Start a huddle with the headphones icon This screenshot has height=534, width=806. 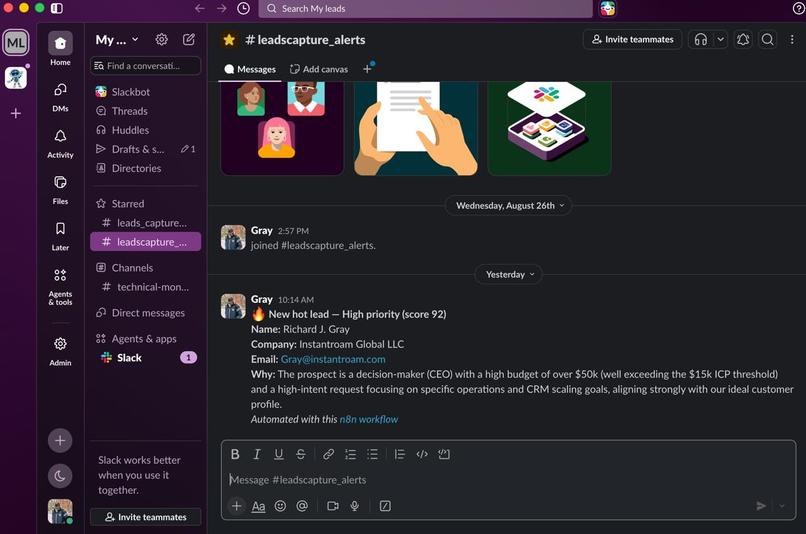click(x=701, y=40)
